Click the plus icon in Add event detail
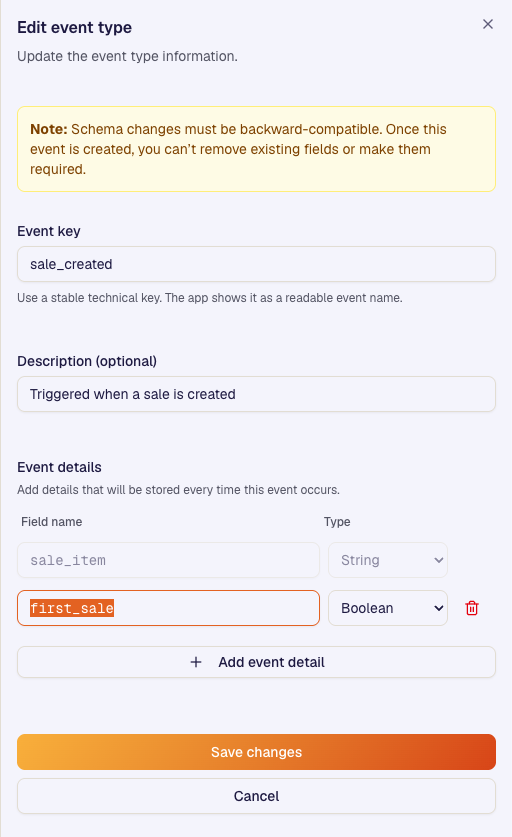512x837 pixels. coord(196,662)
